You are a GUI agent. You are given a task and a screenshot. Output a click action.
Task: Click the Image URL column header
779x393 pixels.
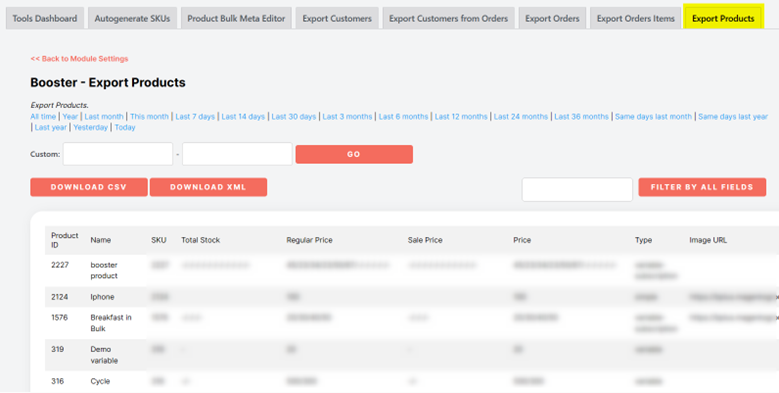[707, 240]
